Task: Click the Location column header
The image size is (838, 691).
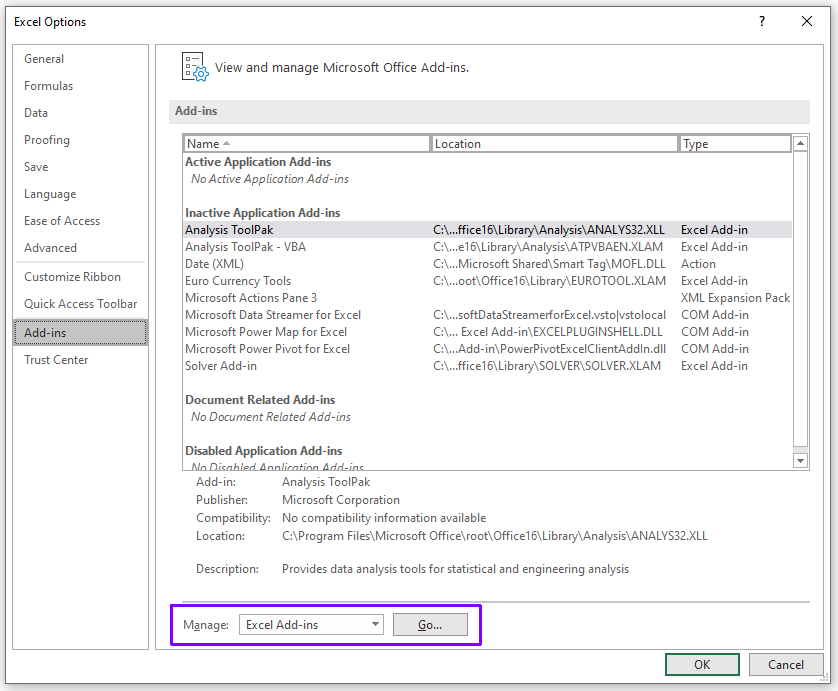Action: (555, 144)
